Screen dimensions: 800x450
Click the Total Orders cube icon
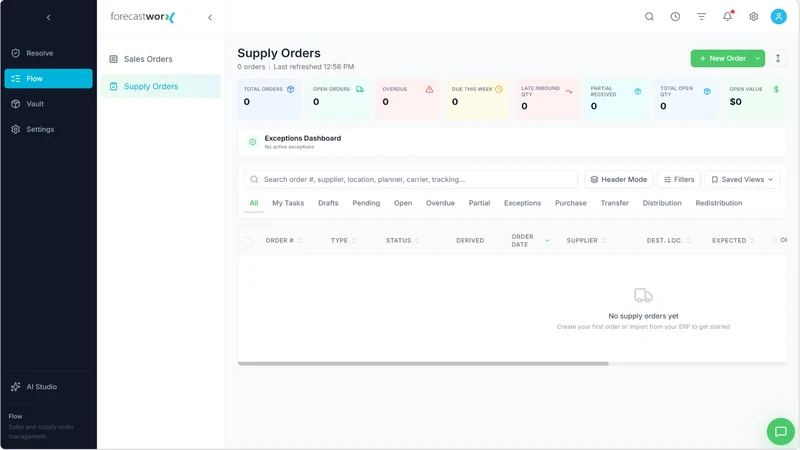click(290, 89)
